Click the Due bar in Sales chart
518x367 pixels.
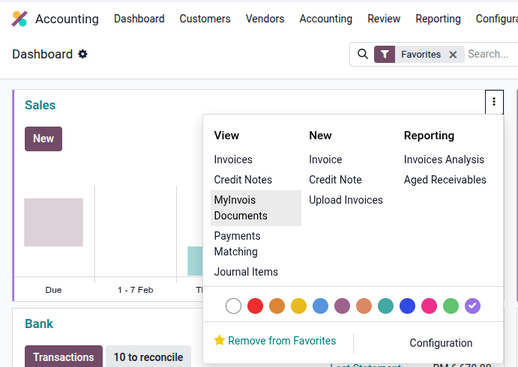point(53,222)
